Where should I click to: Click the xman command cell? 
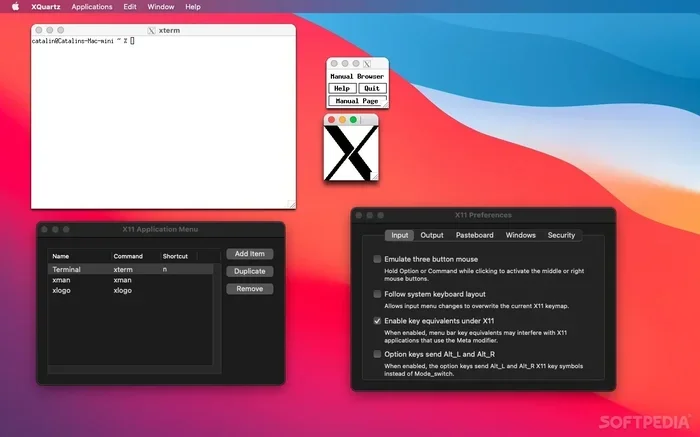(122, 280)
